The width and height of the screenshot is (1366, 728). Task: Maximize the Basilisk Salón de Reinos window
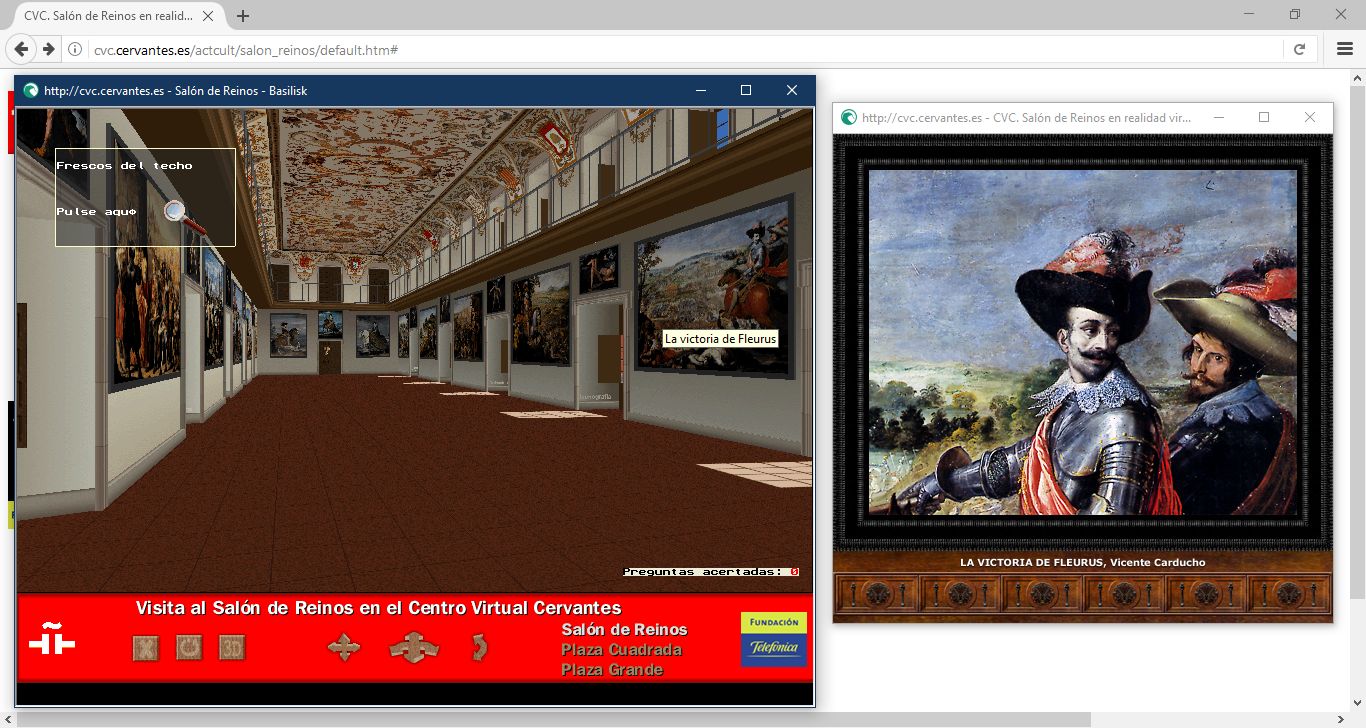coord(746,90)
